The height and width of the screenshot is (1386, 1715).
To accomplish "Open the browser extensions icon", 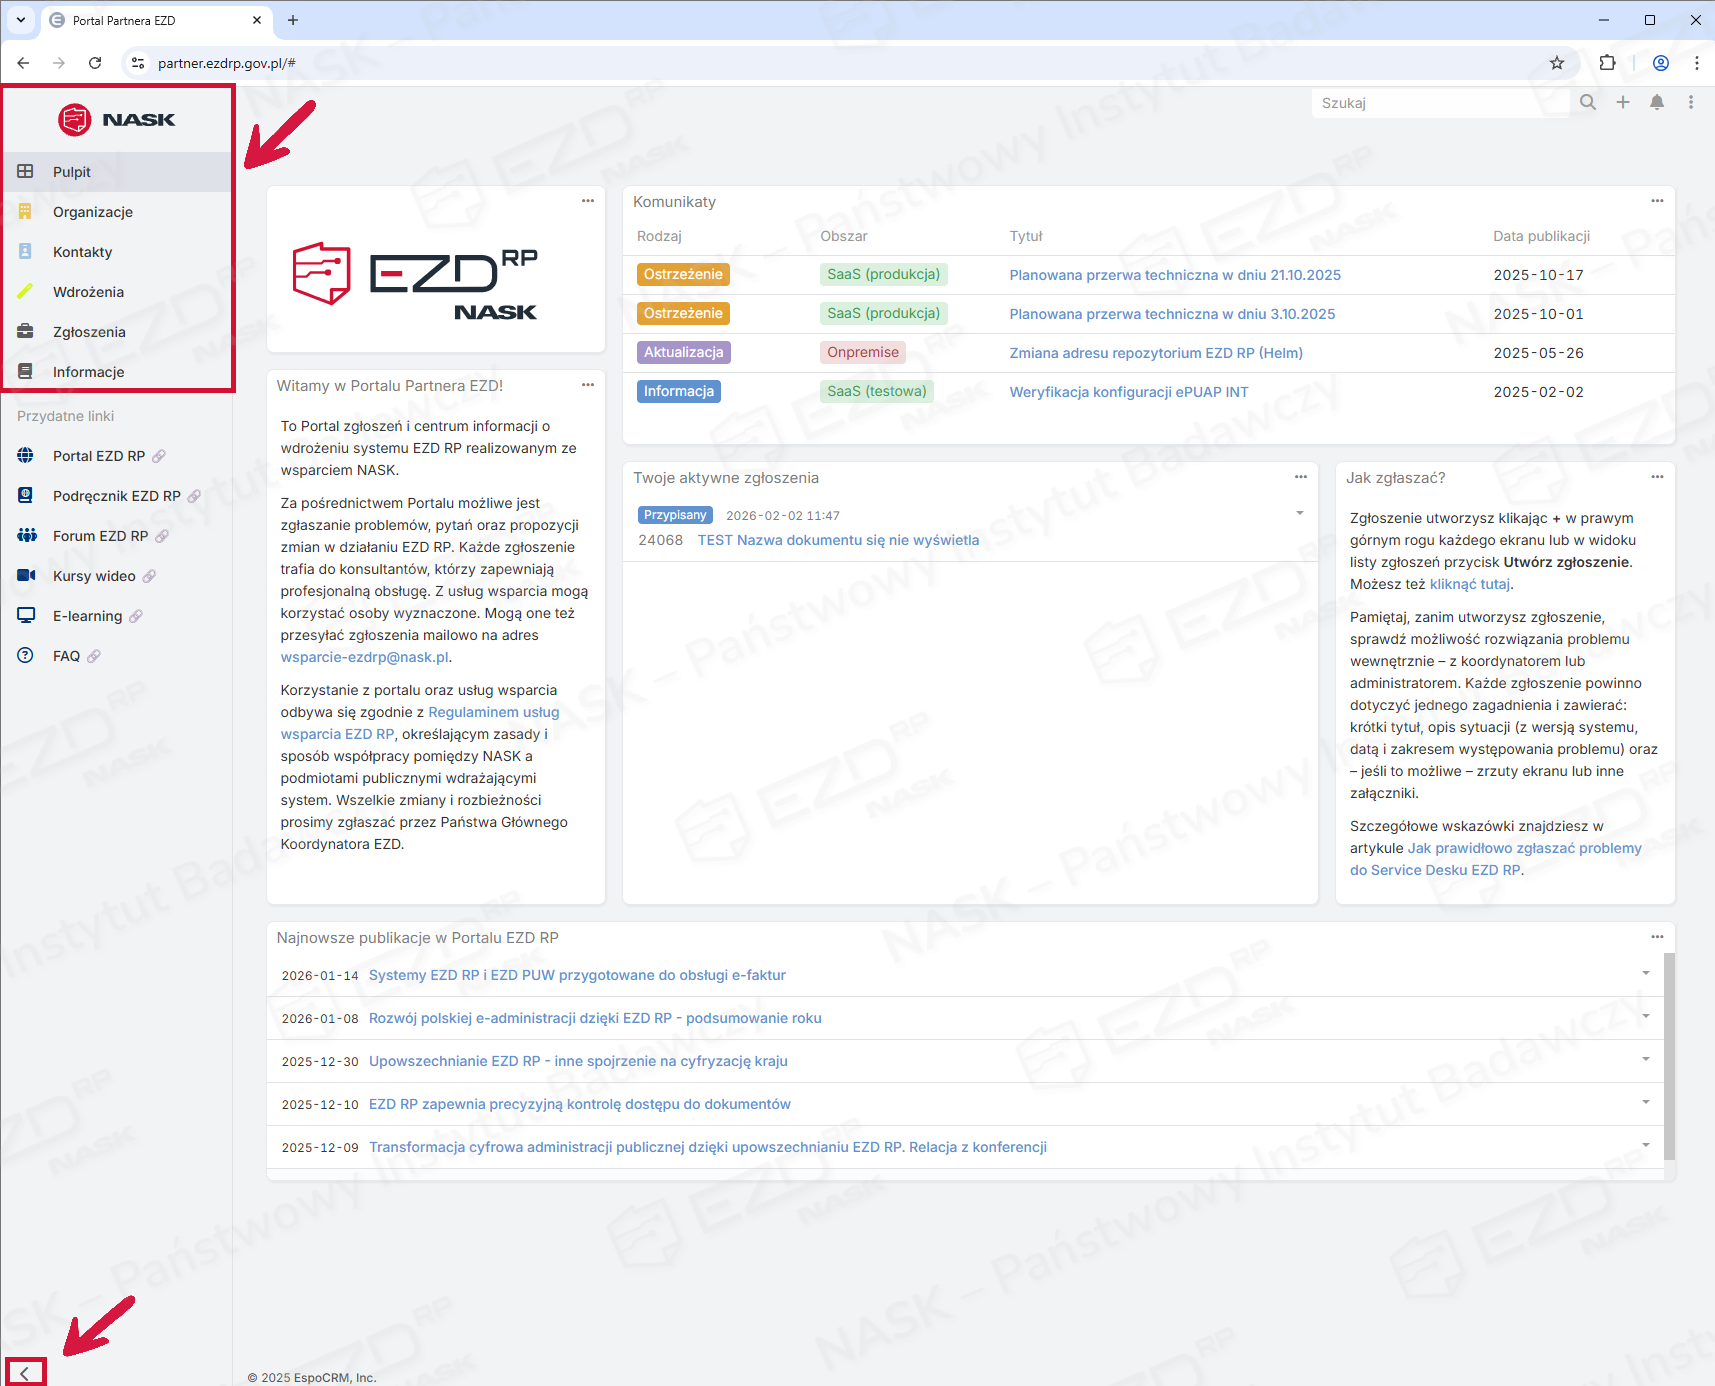I will (x=1607, y=63).
